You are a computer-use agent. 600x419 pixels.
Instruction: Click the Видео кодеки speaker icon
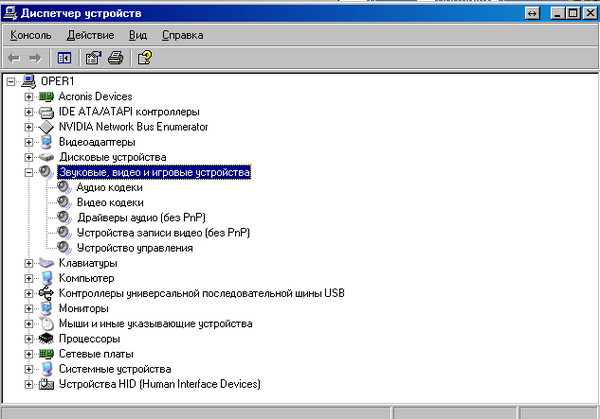tap(64, 202)
